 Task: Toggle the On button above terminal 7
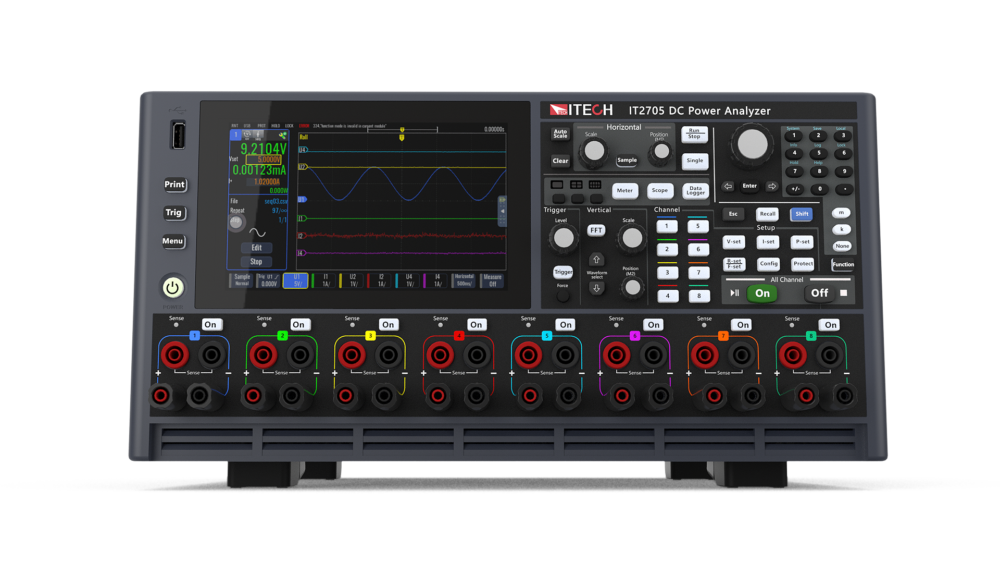(742, 325)
